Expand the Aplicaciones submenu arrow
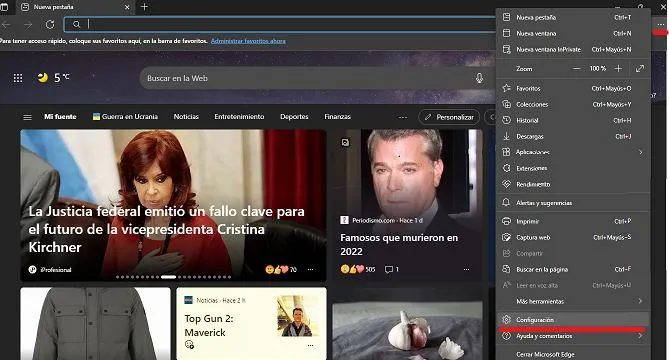Viewport: 669px width, 360px height. pyautogui.click(x=640, y=152)
